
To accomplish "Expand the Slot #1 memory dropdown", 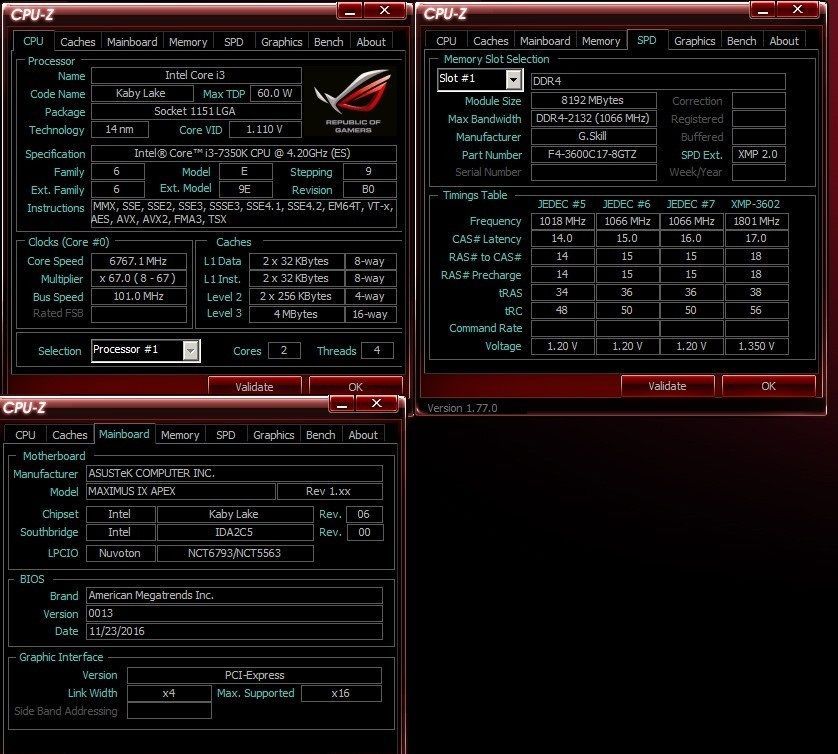I will 514,80.
